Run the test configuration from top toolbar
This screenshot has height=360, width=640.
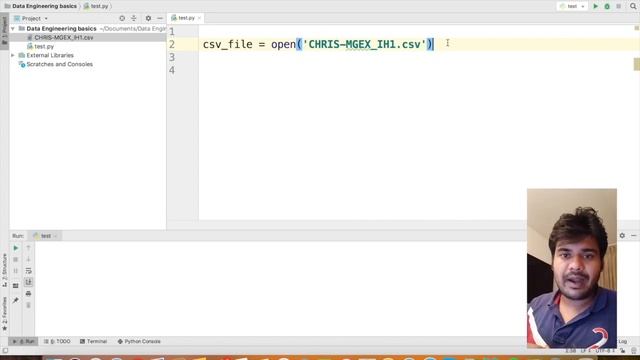coord(596,6)
